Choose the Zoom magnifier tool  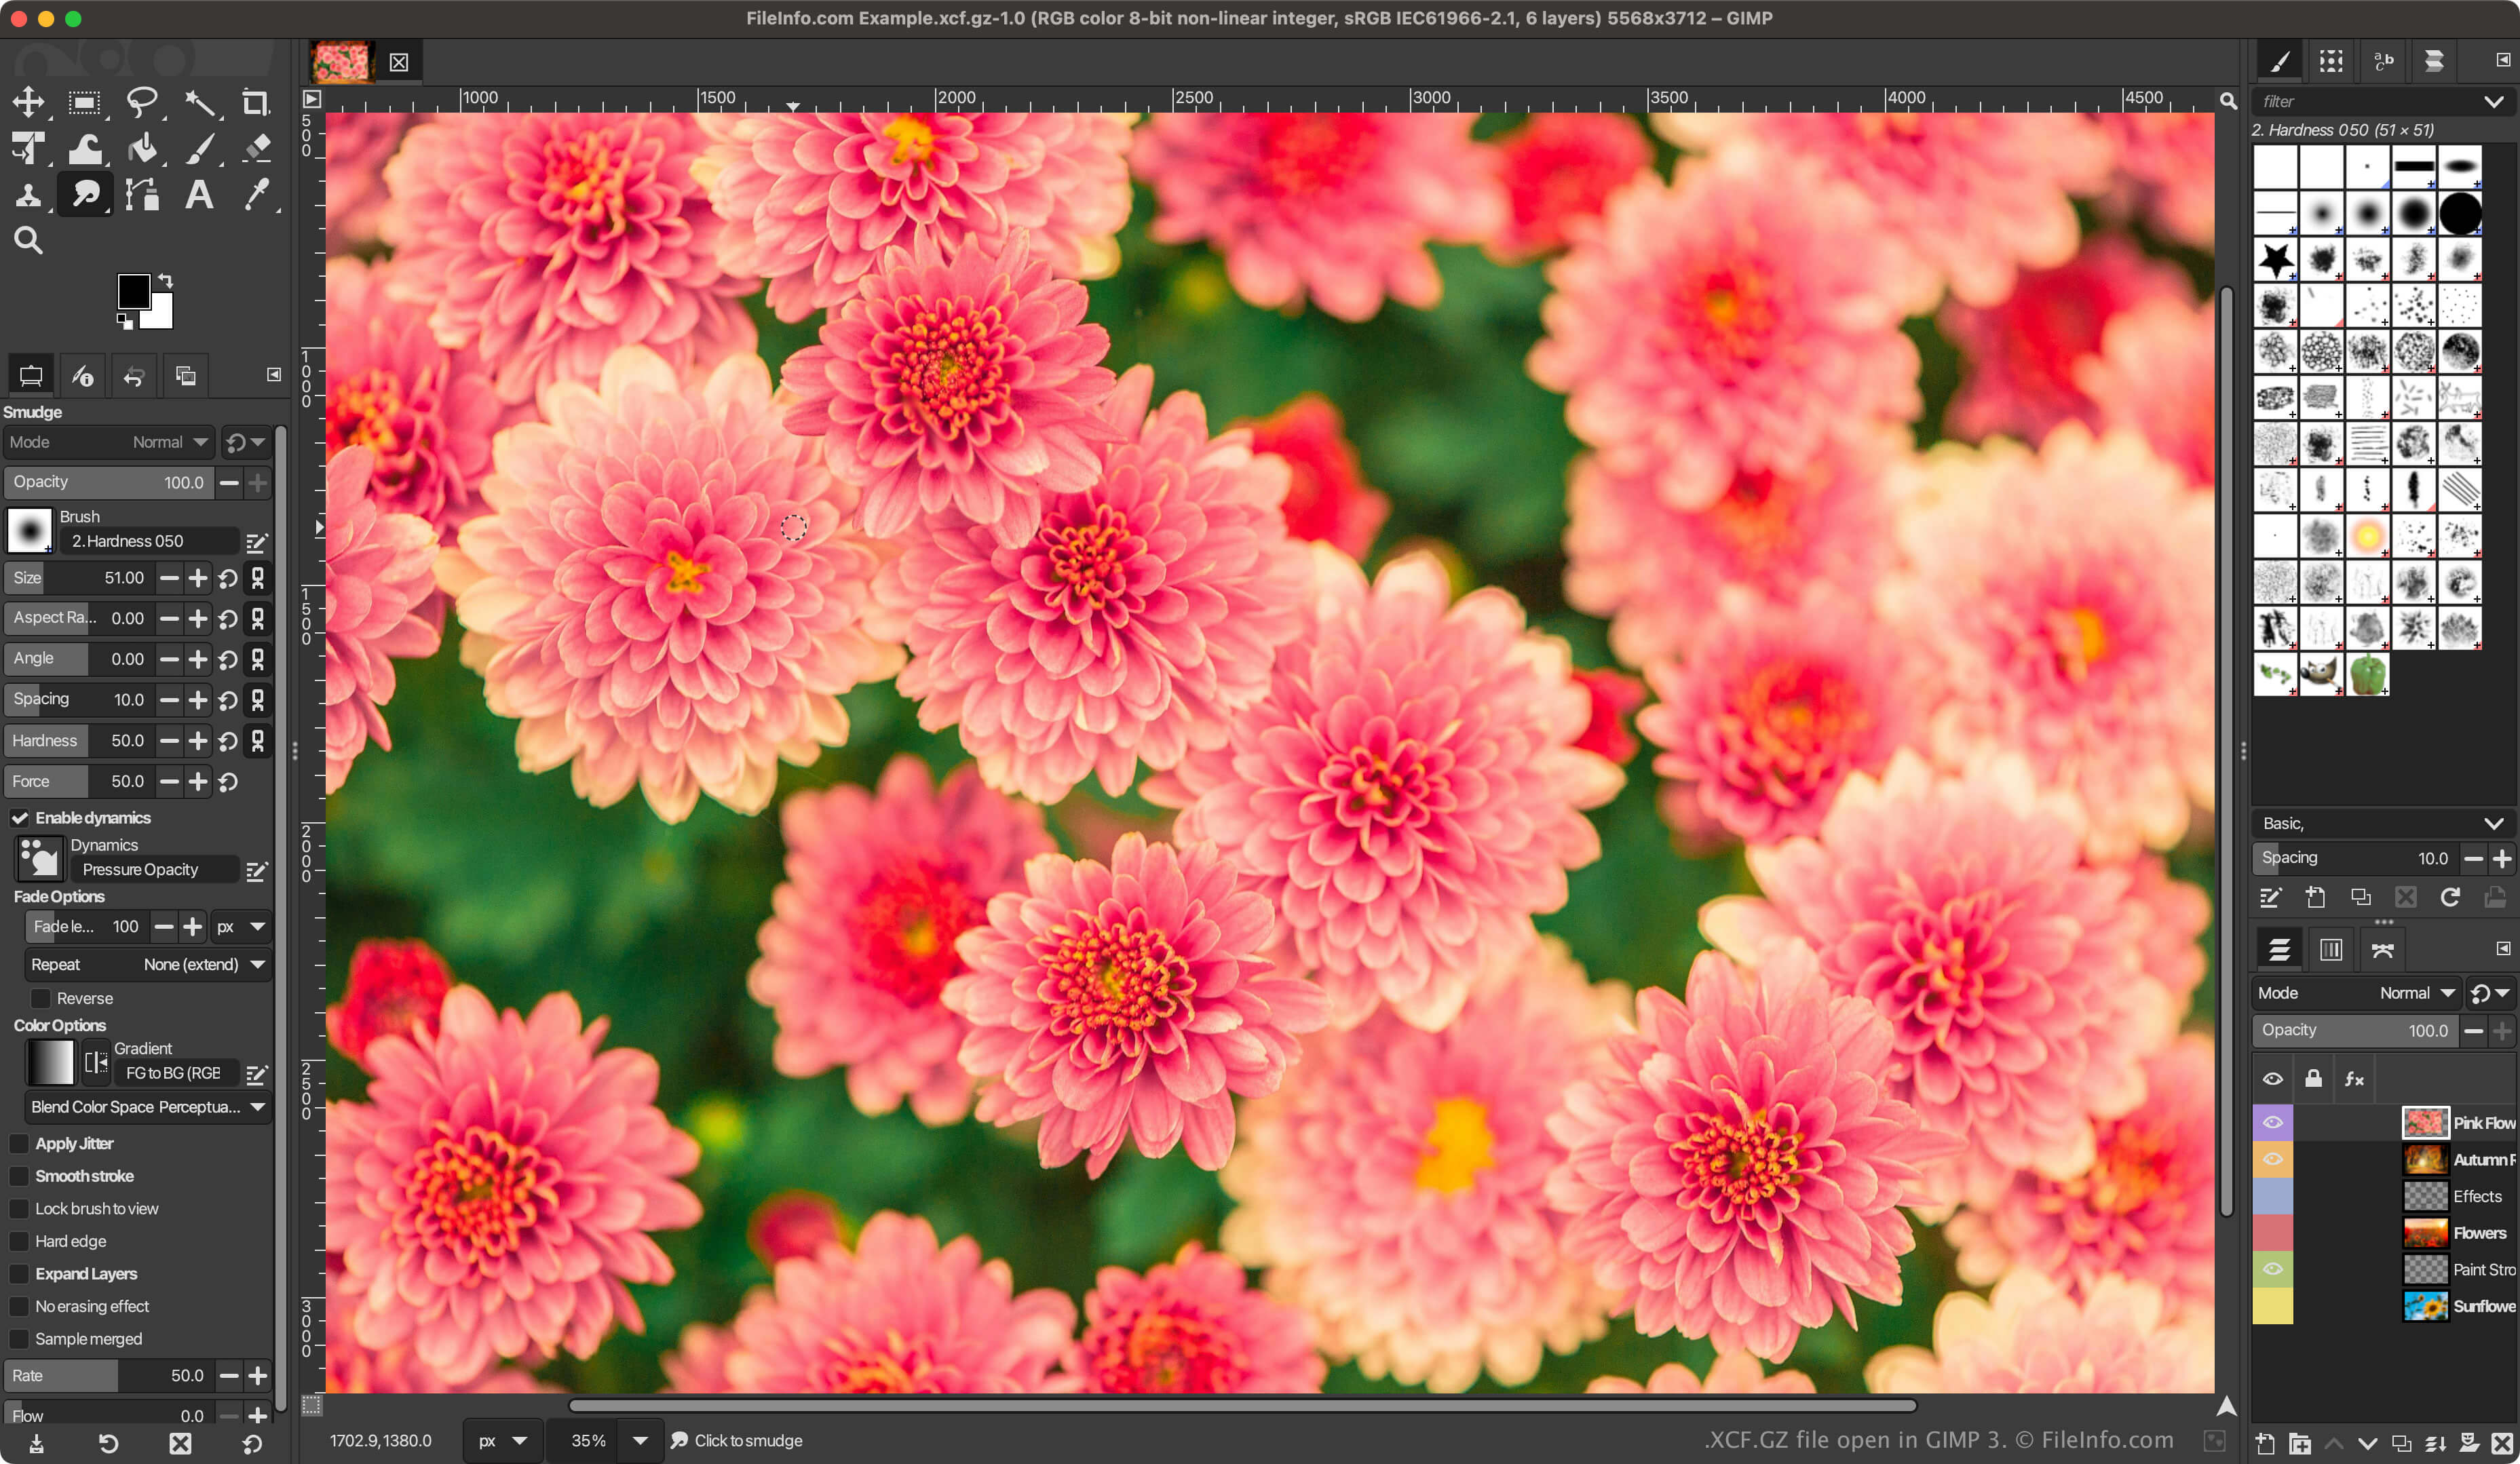(28, 240)
